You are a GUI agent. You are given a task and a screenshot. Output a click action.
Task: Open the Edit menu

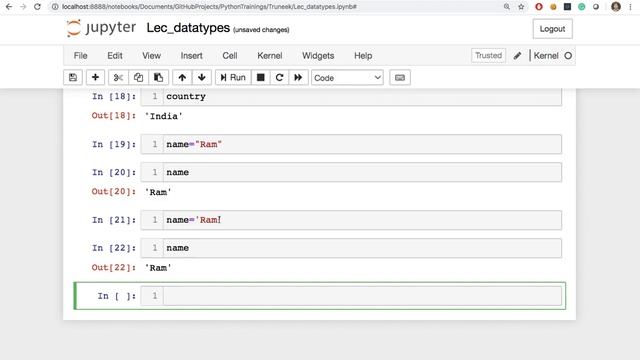point(115,56)
